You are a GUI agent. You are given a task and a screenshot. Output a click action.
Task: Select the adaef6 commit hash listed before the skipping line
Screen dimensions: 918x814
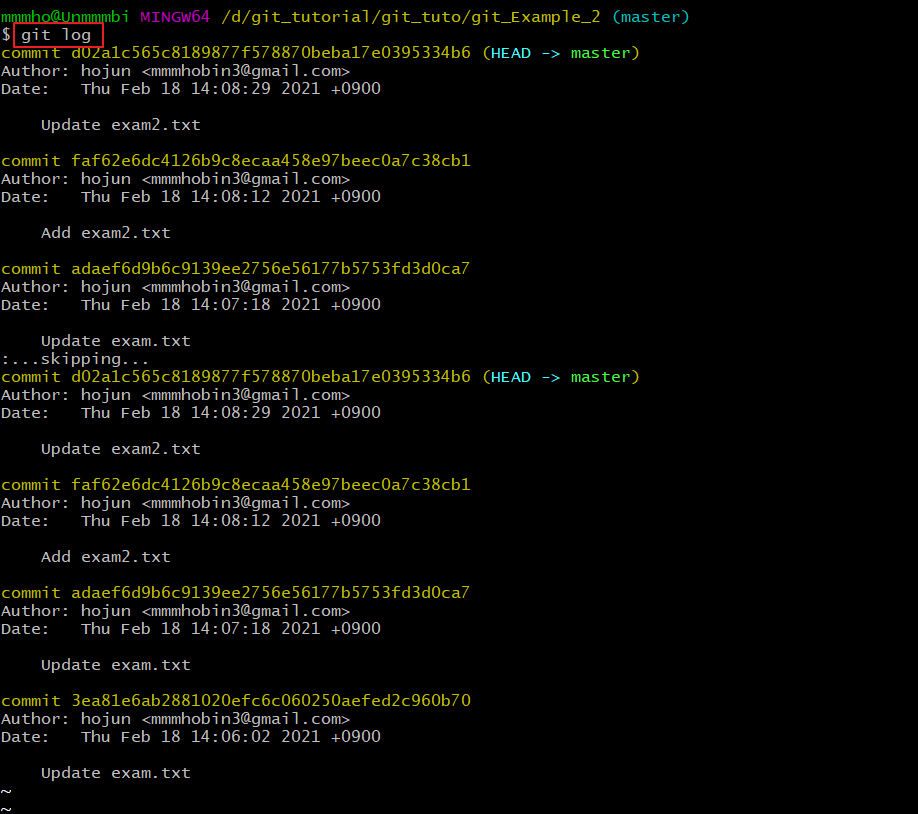[x=270, y=269]
